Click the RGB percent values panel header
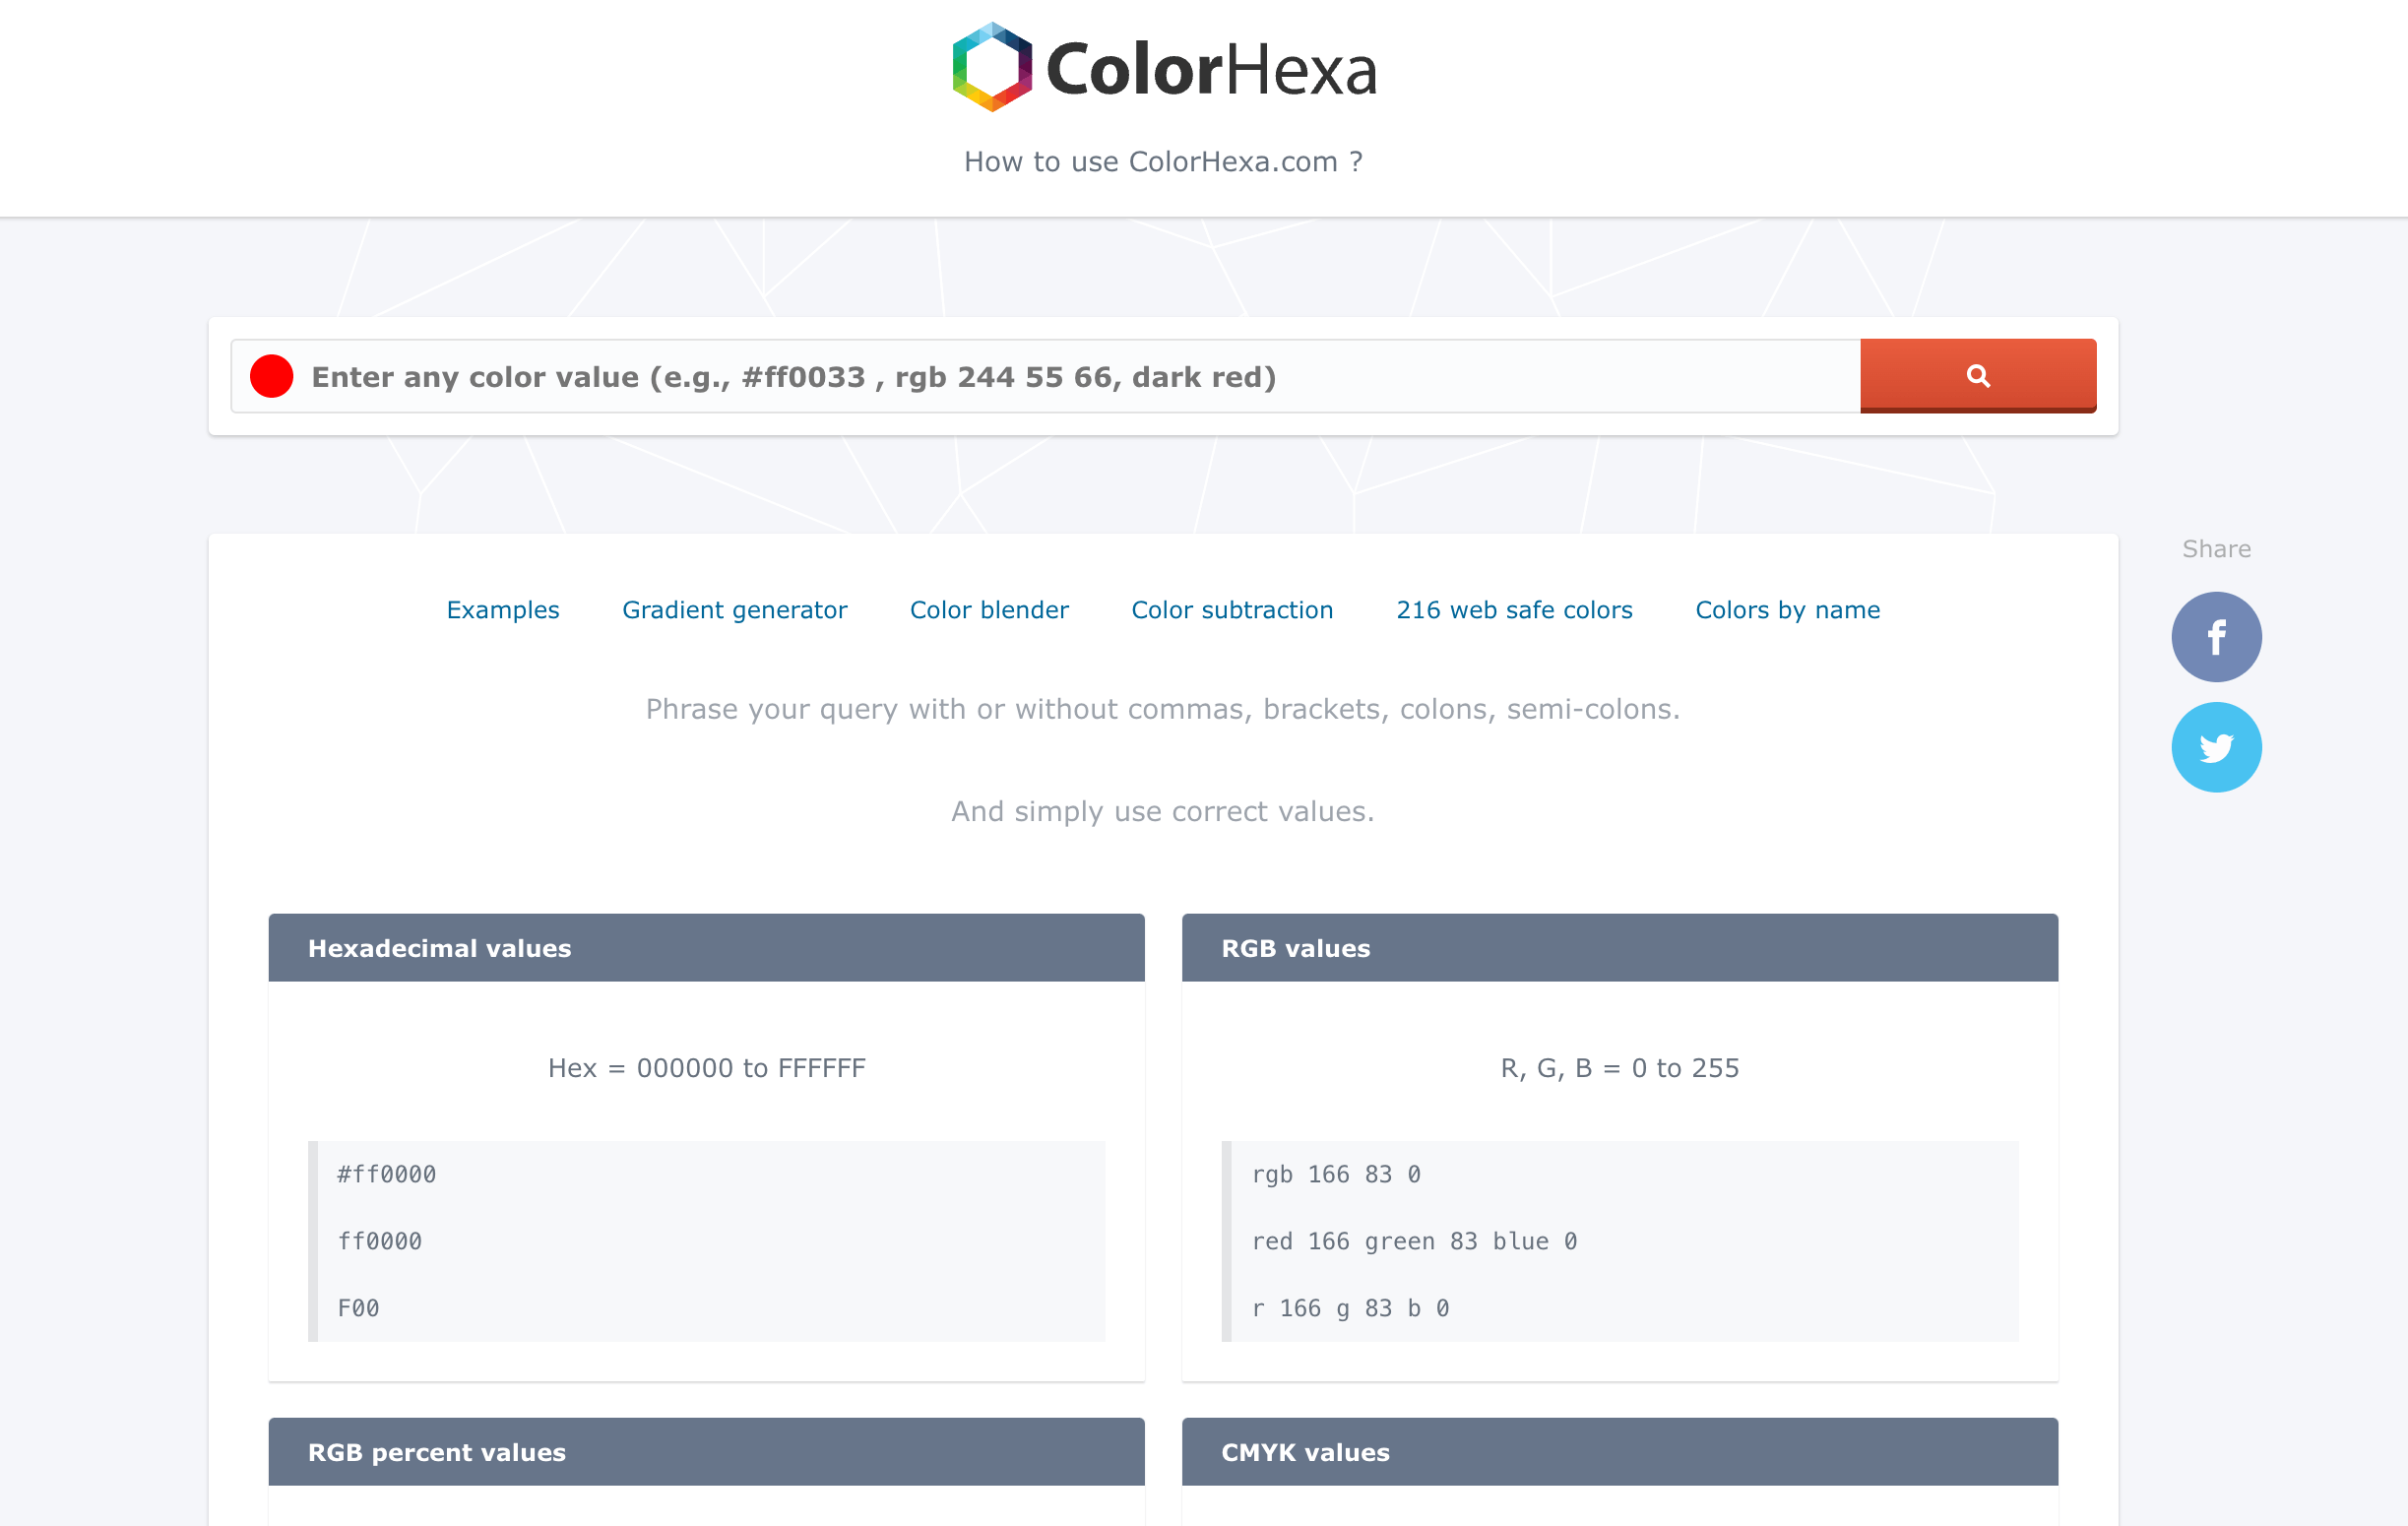Screen dimensions: 2408x1526 704,1452
